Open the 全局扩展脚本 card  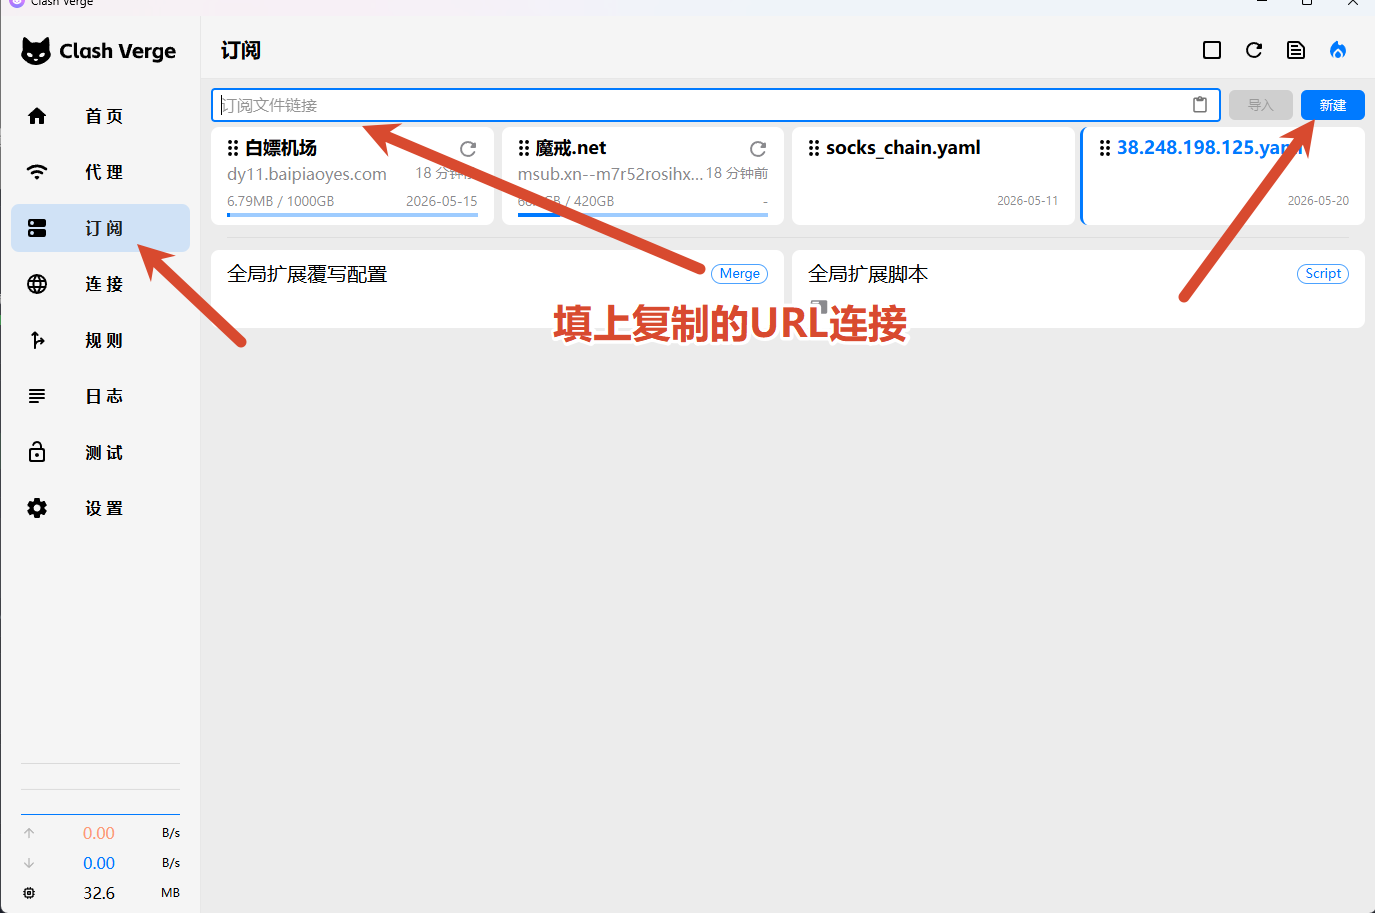point(1078,289)
